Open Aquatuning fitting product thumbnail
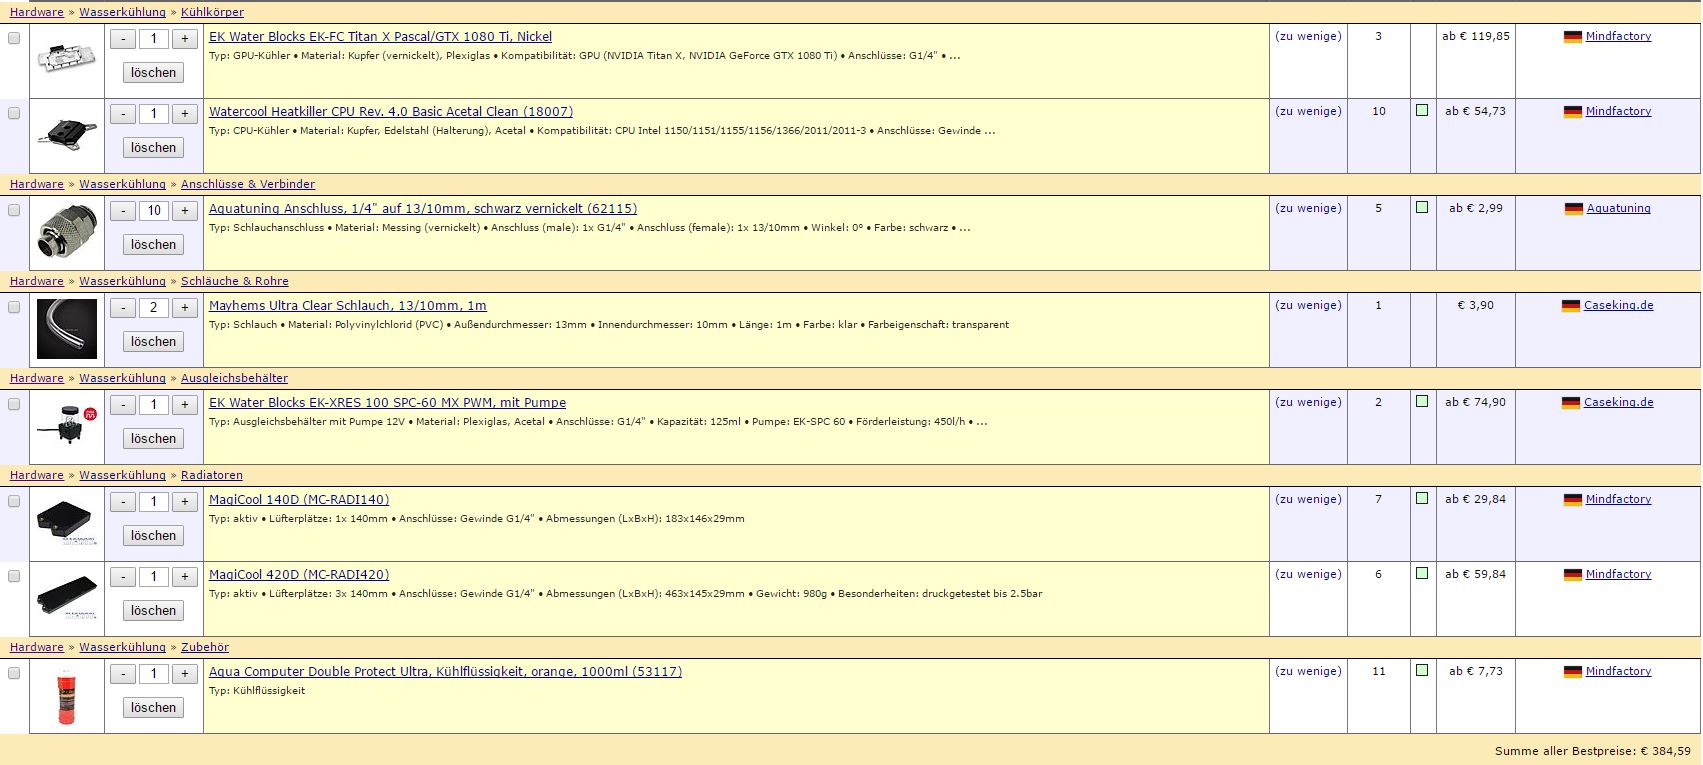Image resolution: width=1703 pixels, height=765 pixels. tap(67, 233)
